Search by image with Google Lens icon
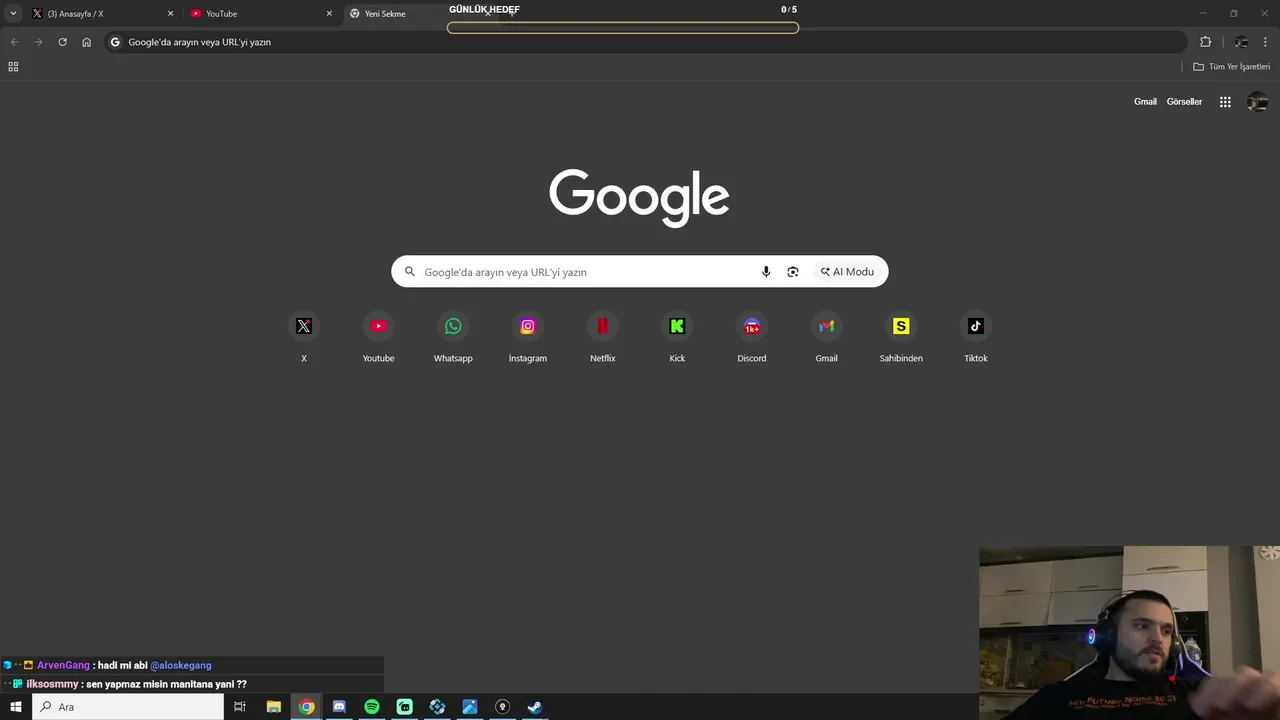Image resolution: width=1280 pixels, height=720 pixels. 793,272
